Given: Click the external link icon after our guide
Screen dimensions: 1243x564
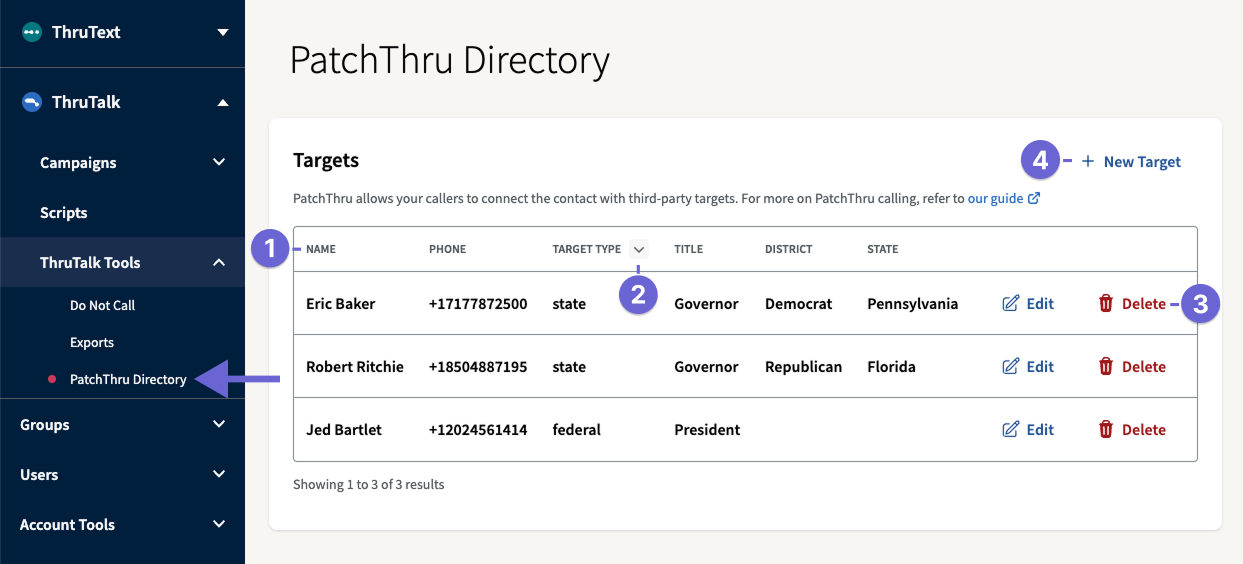Looking at the screenshot, I should [1034, 198].
